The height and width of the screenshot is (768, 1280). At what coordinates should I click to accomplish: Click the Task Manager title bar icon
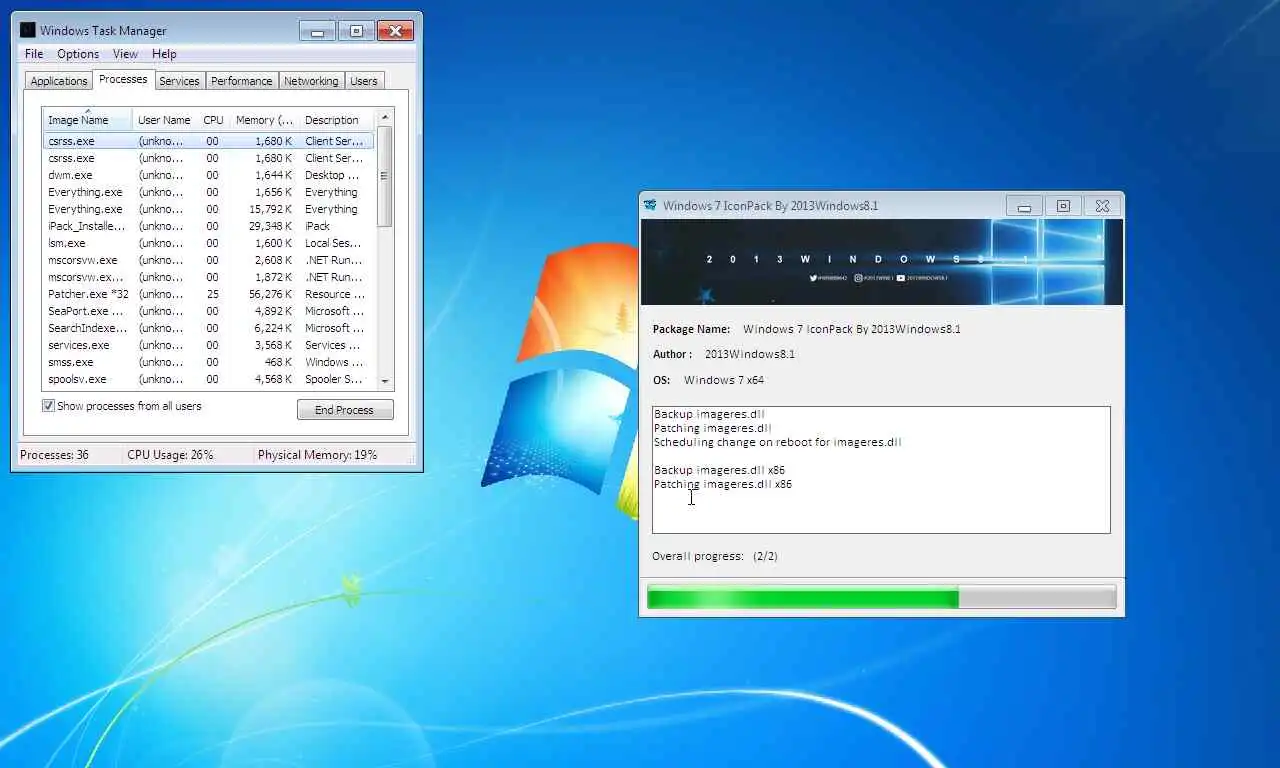(x=28, y=30)
